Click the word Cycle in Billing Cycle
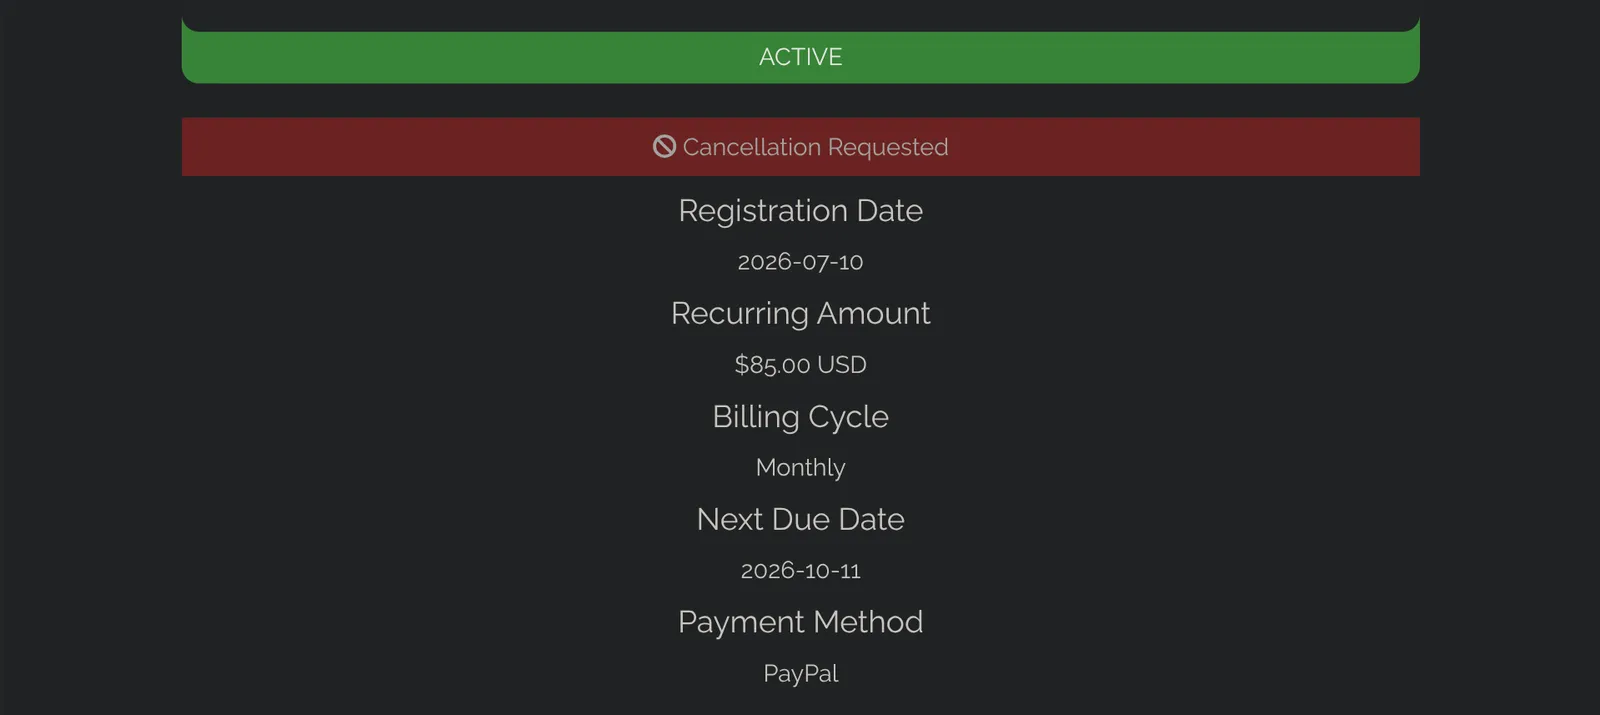The height and width of the screenshot is (715, 1600). point(848,417)
